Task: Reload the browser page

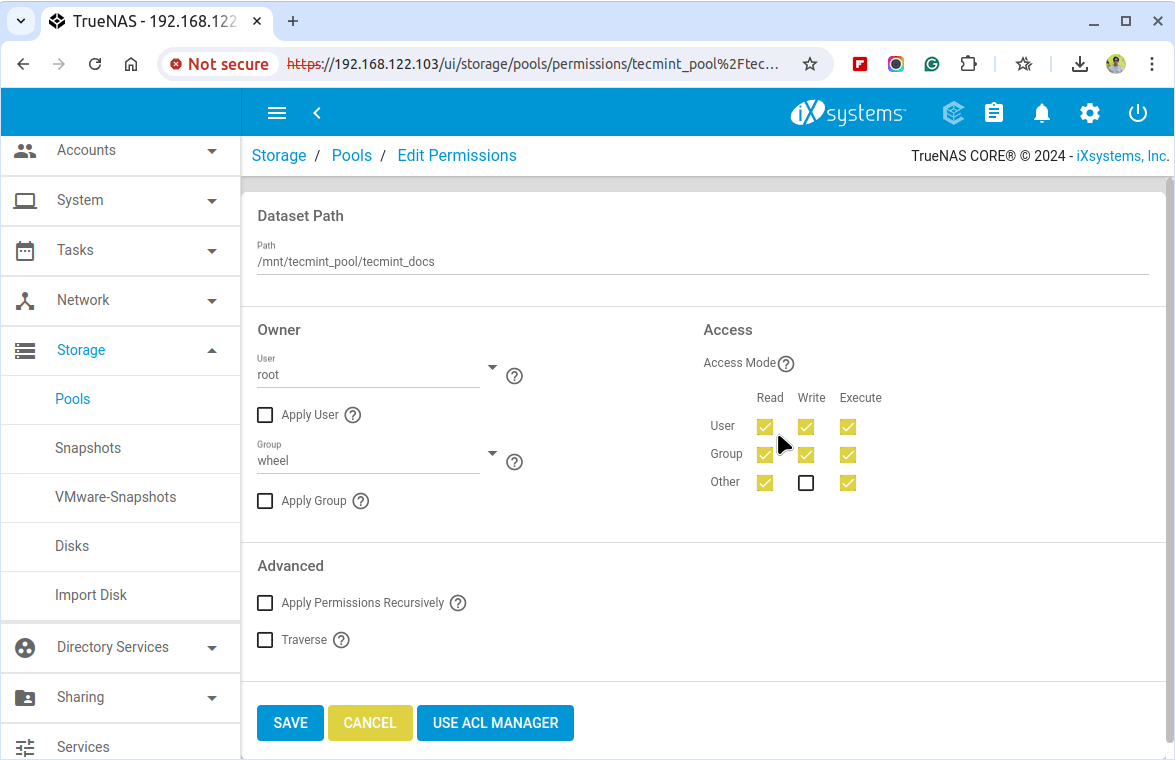Action: tap(94, 64)
